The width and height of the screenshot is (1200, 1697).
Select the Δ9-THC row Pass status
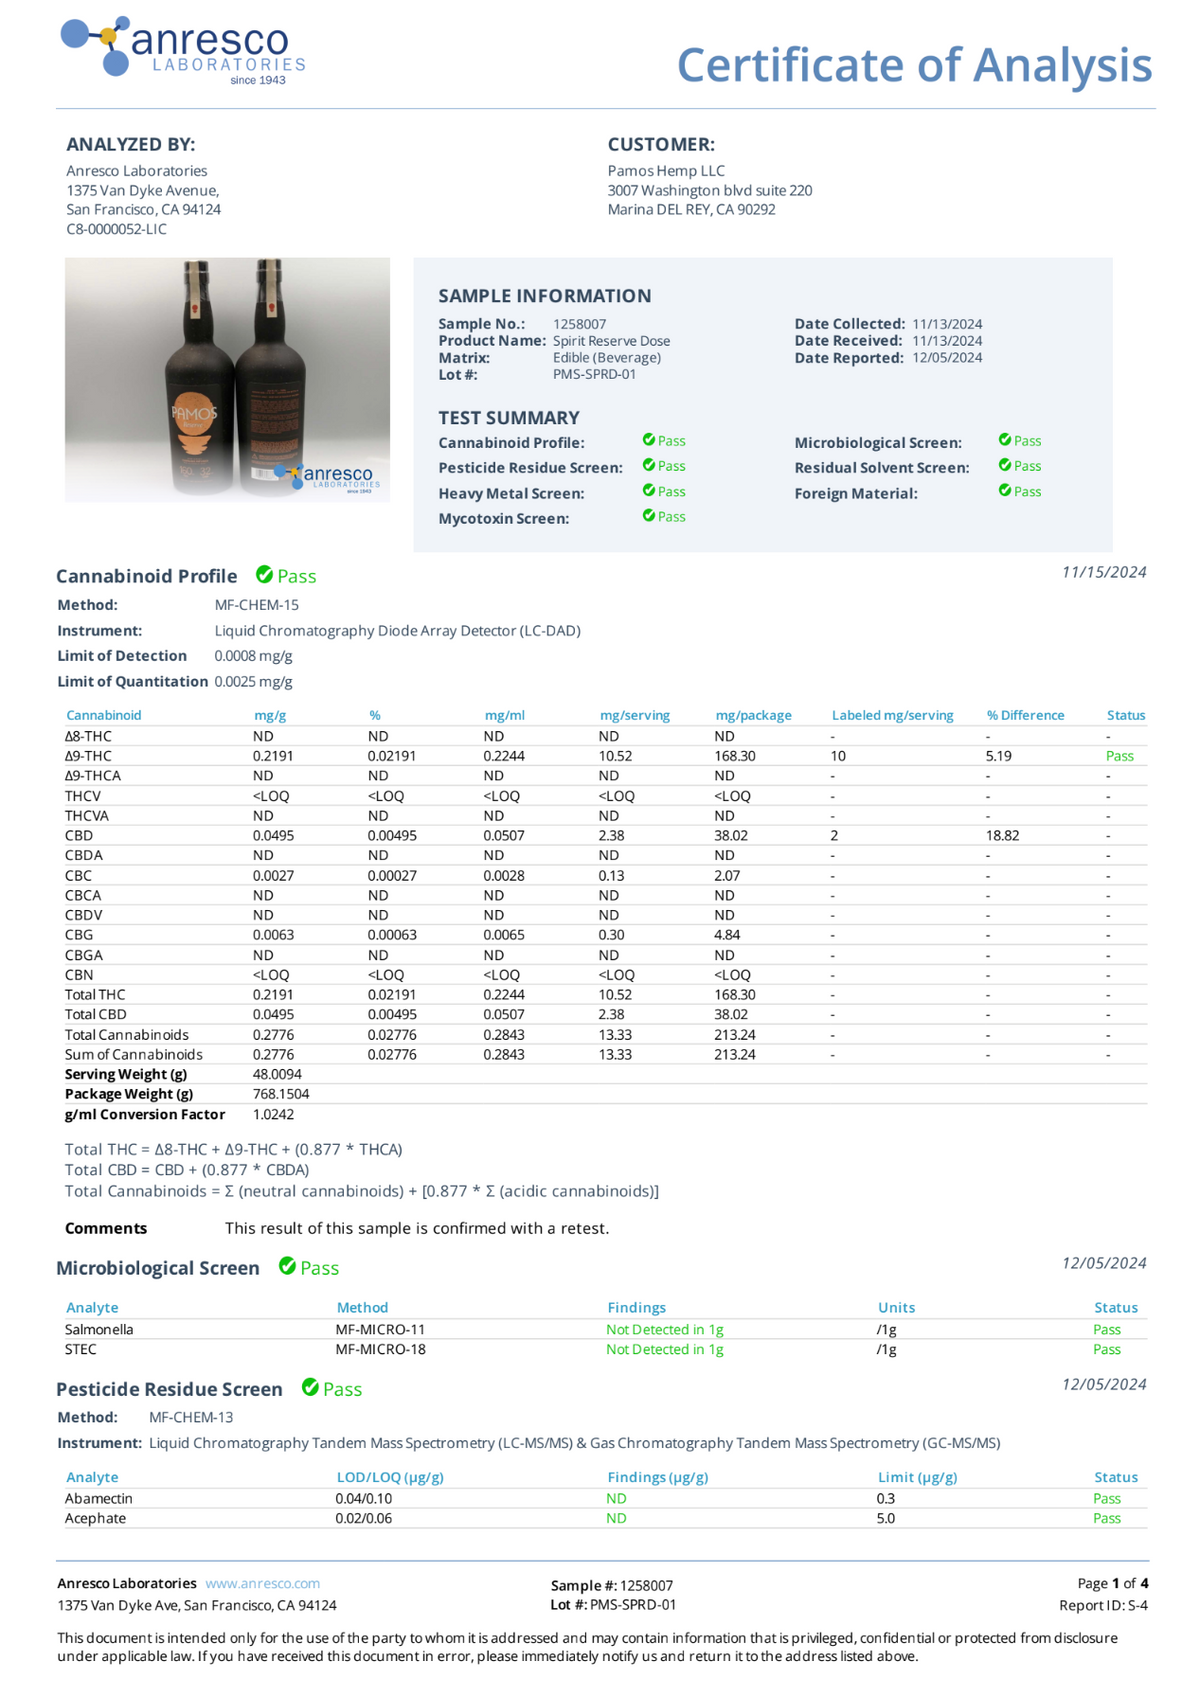click(1119, 756)
